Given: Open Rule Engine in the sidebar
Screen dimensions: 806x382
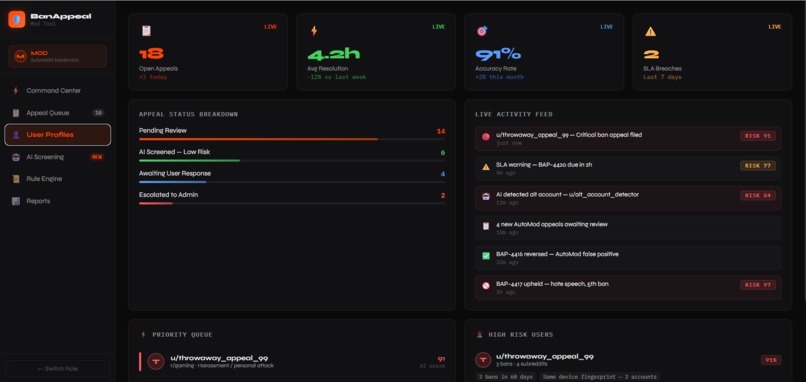Looking at the screenshot, I should [58, 179].
